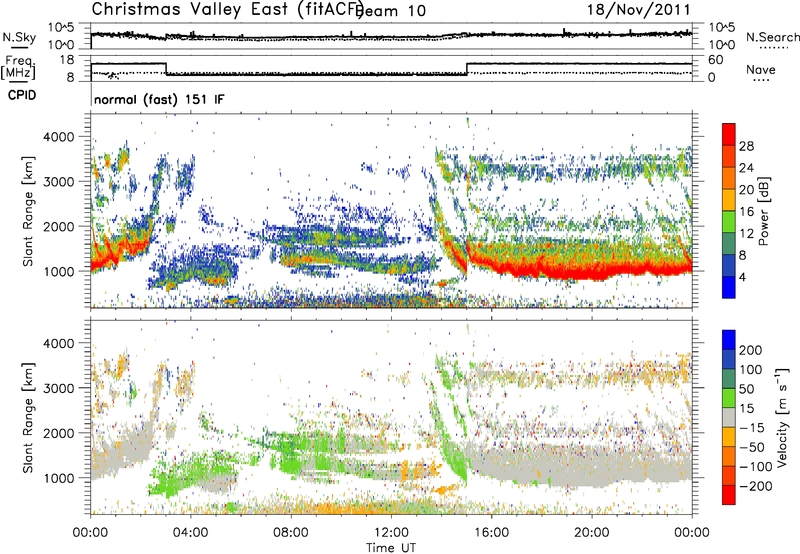The image size is (800, 554).
Task: Select the positive '200' velocity colorbar label
Action: 751,350
